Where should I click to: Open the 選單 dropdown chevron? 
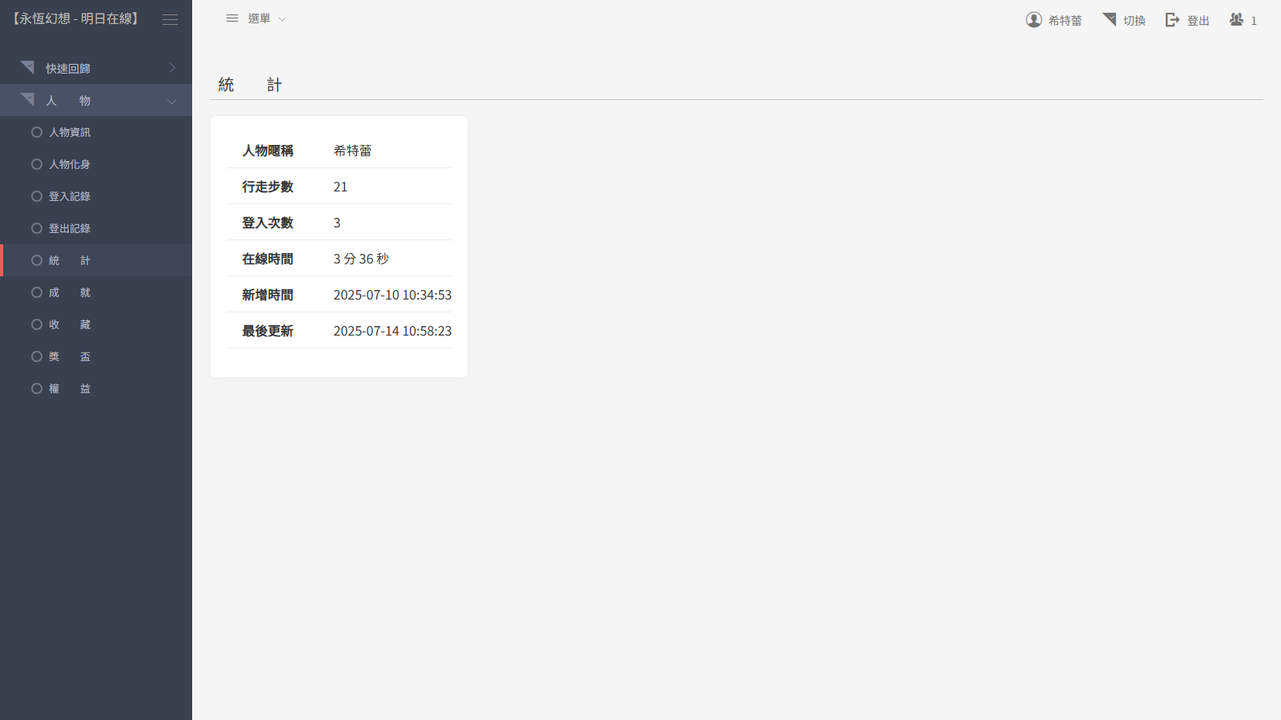(x=282, y=19)
